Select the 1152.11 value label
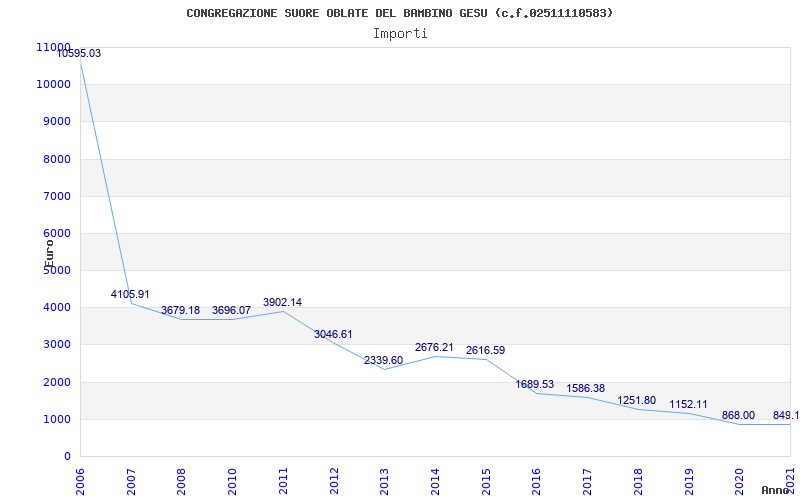The height and width of the screenshot is (500, 800). pyautogui.click(x=688, y=405)
